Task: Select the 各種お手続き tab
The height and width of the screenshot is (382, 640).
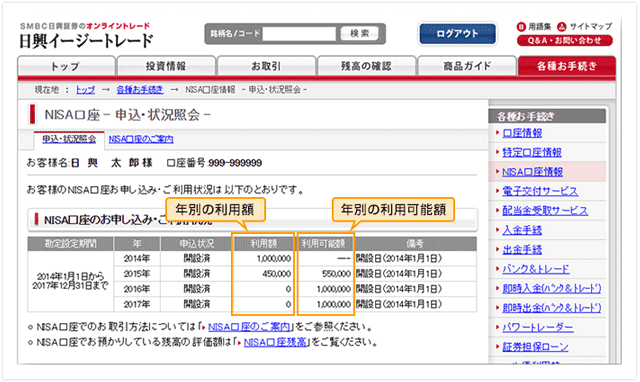Action: pos(567,66)
